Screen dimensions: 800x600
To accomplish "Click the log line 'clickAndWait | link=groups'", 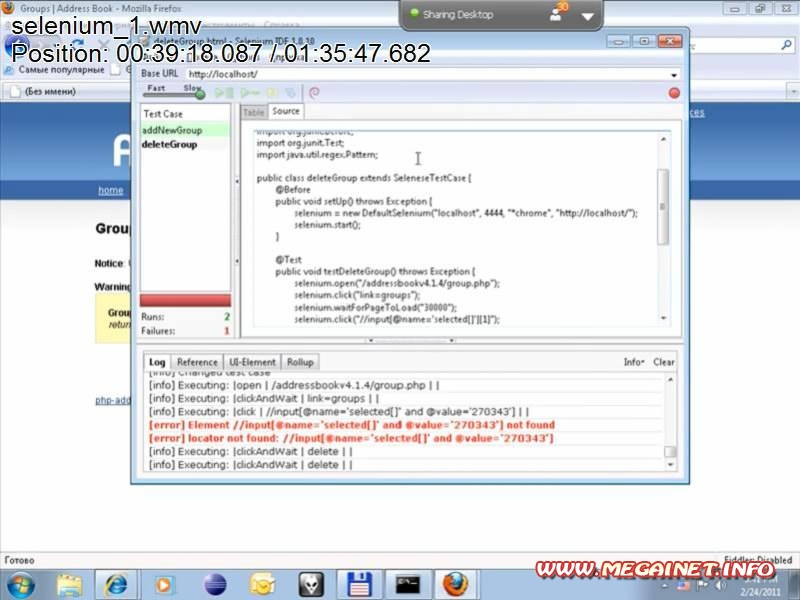I will (x=264, y=398).
